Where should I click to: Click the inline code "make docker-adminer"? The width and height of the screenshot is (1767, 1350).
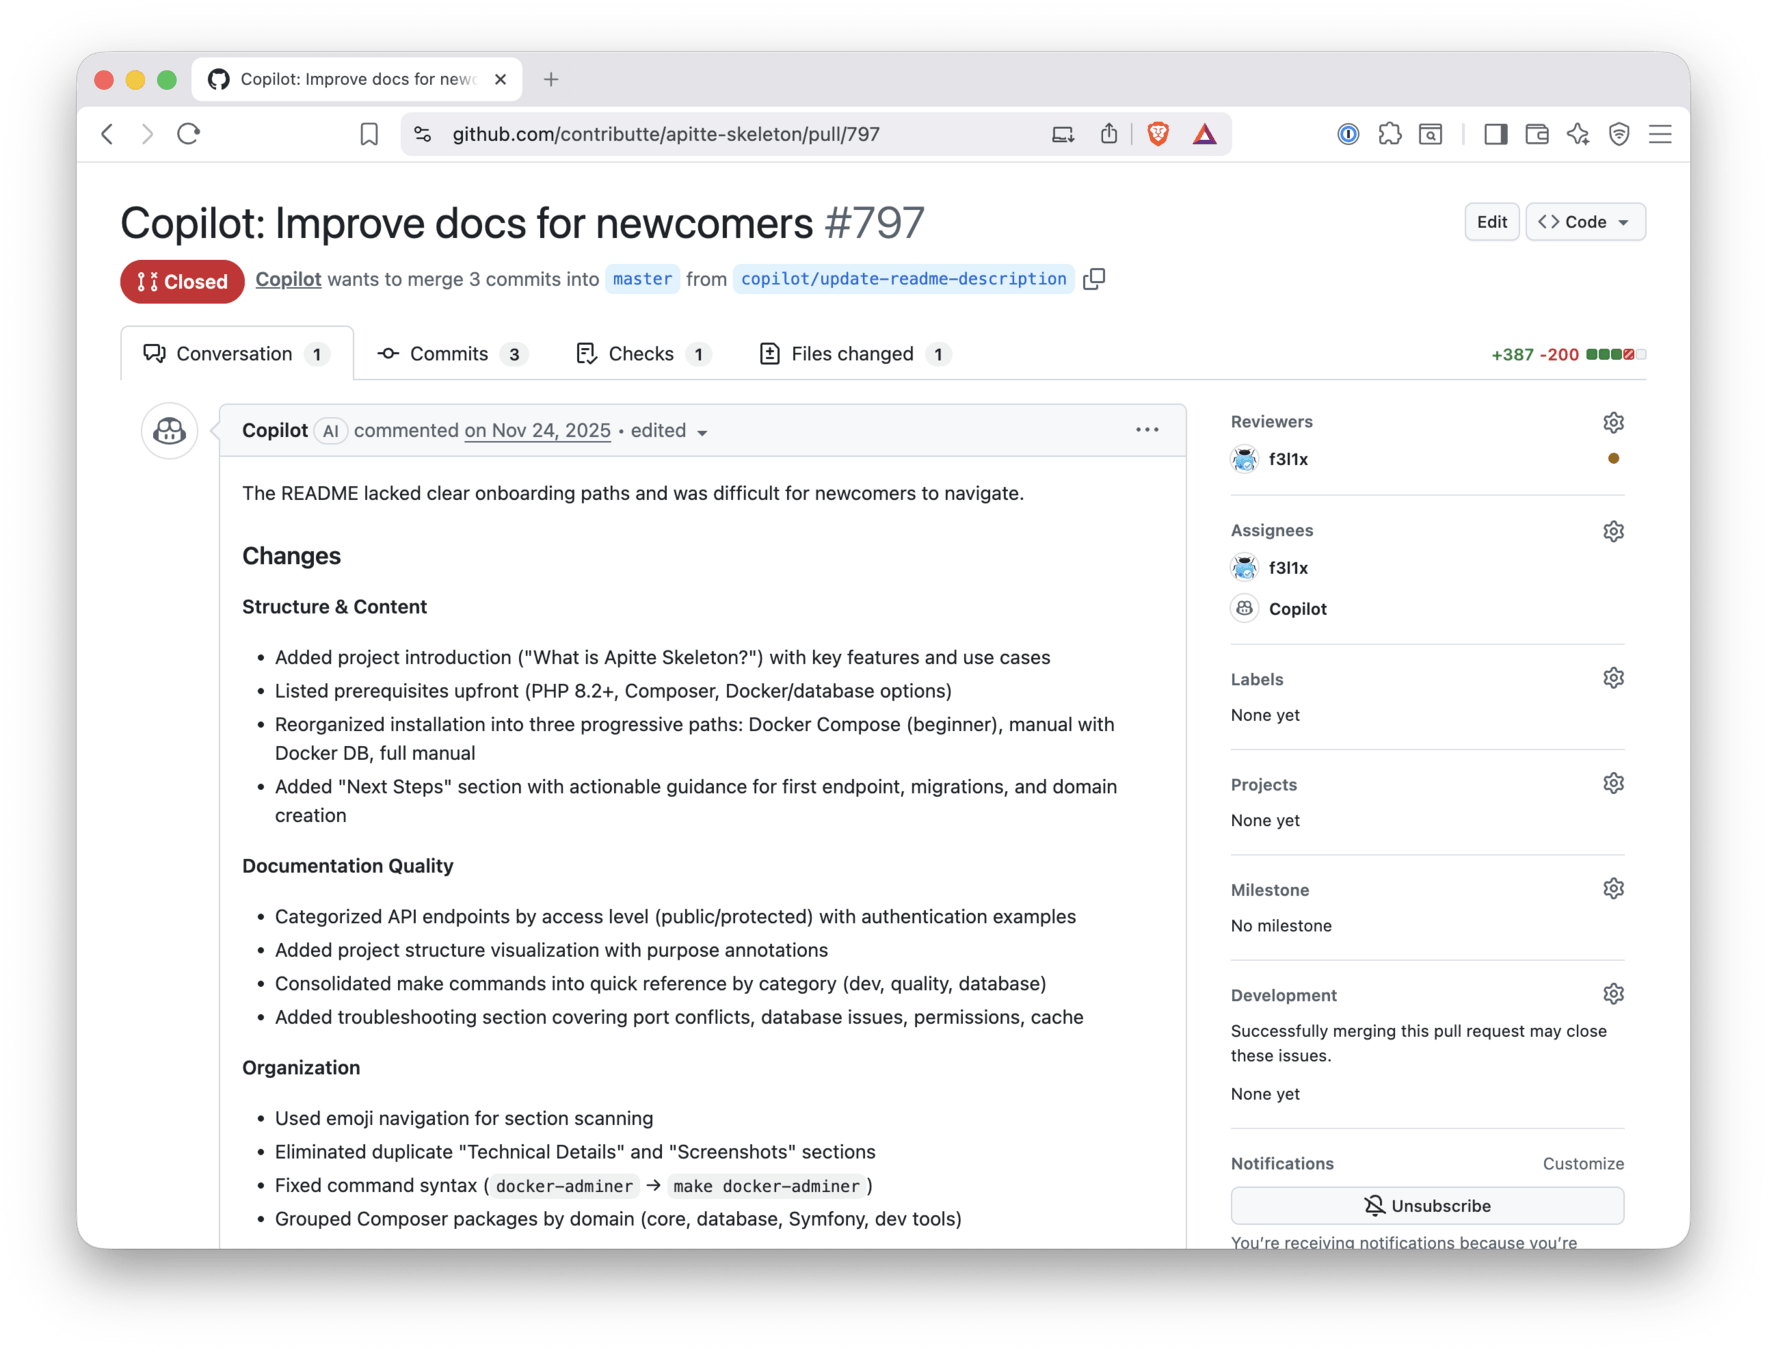(766, 1186)
